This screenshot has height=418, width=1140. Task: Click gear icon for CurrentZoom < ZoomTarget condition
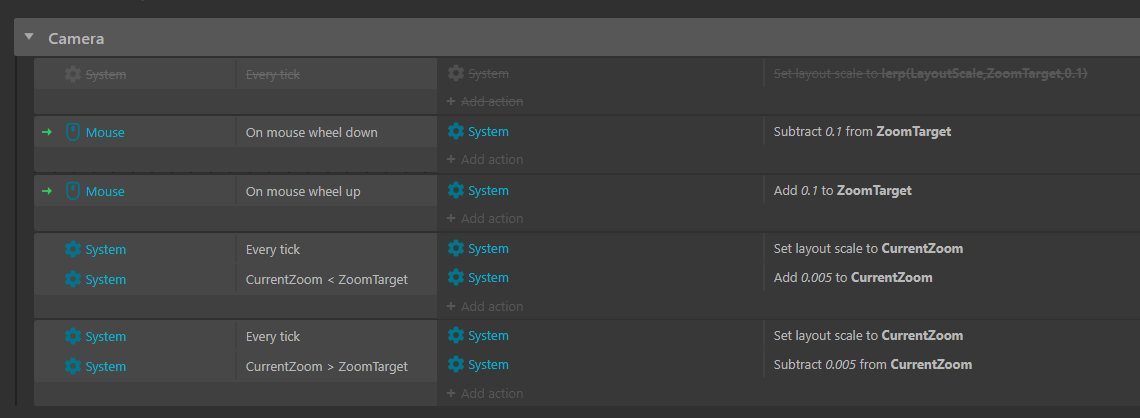pos(72,279)
